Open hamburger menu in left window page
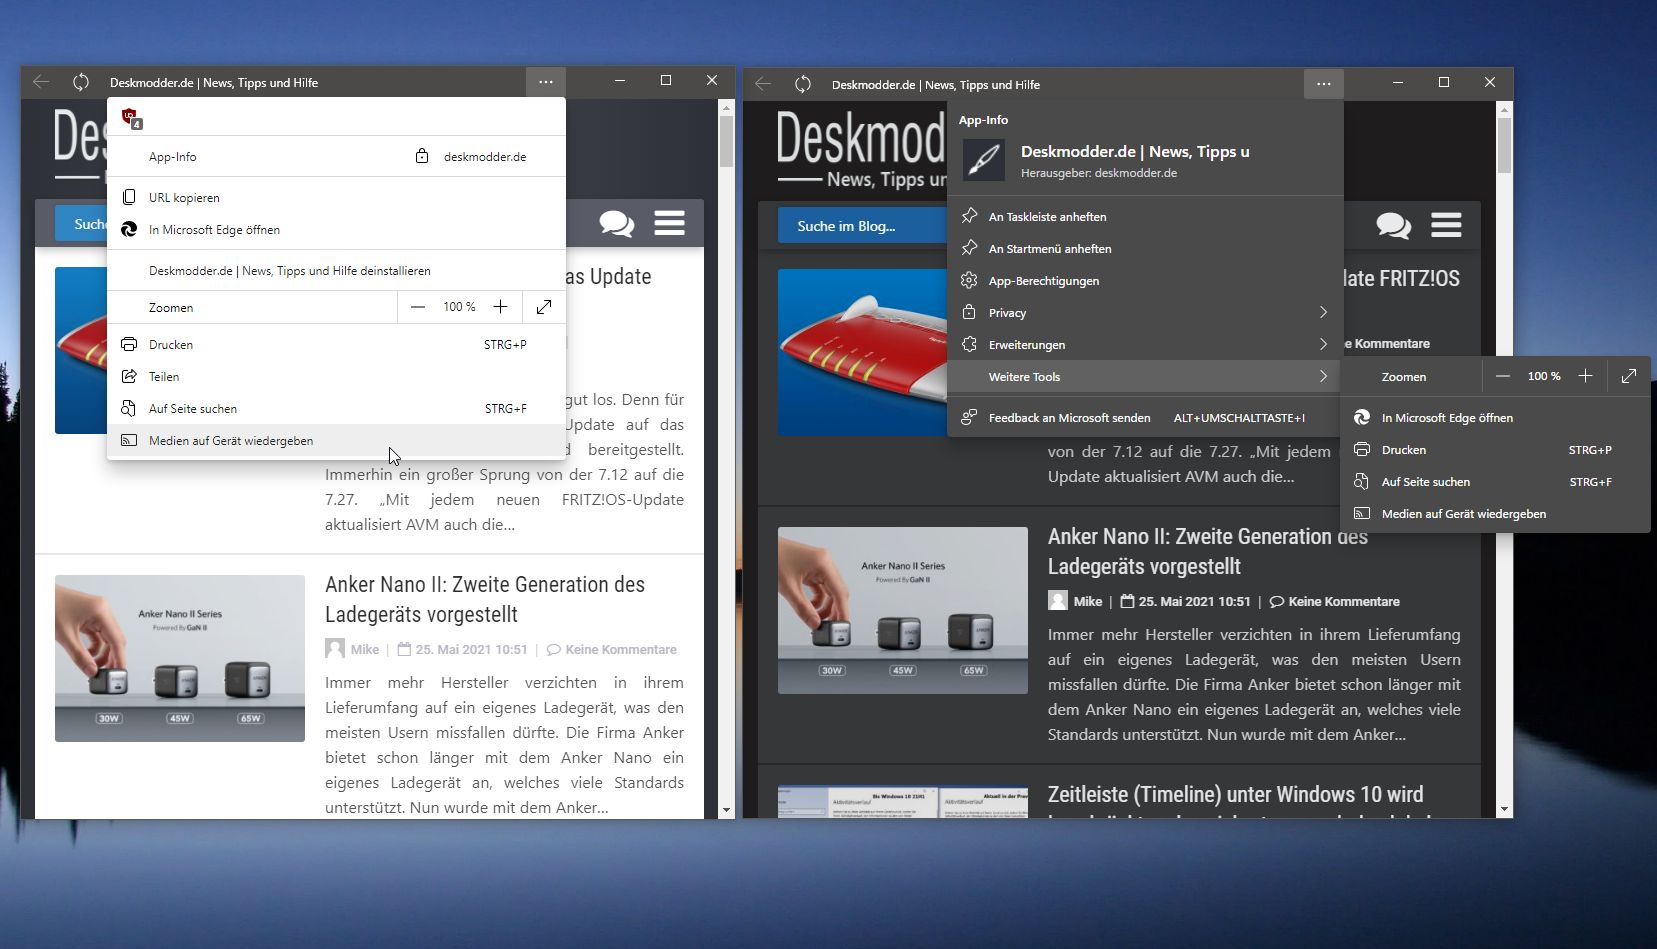This screenshot has height=949, width=1657. click(669, 223)
